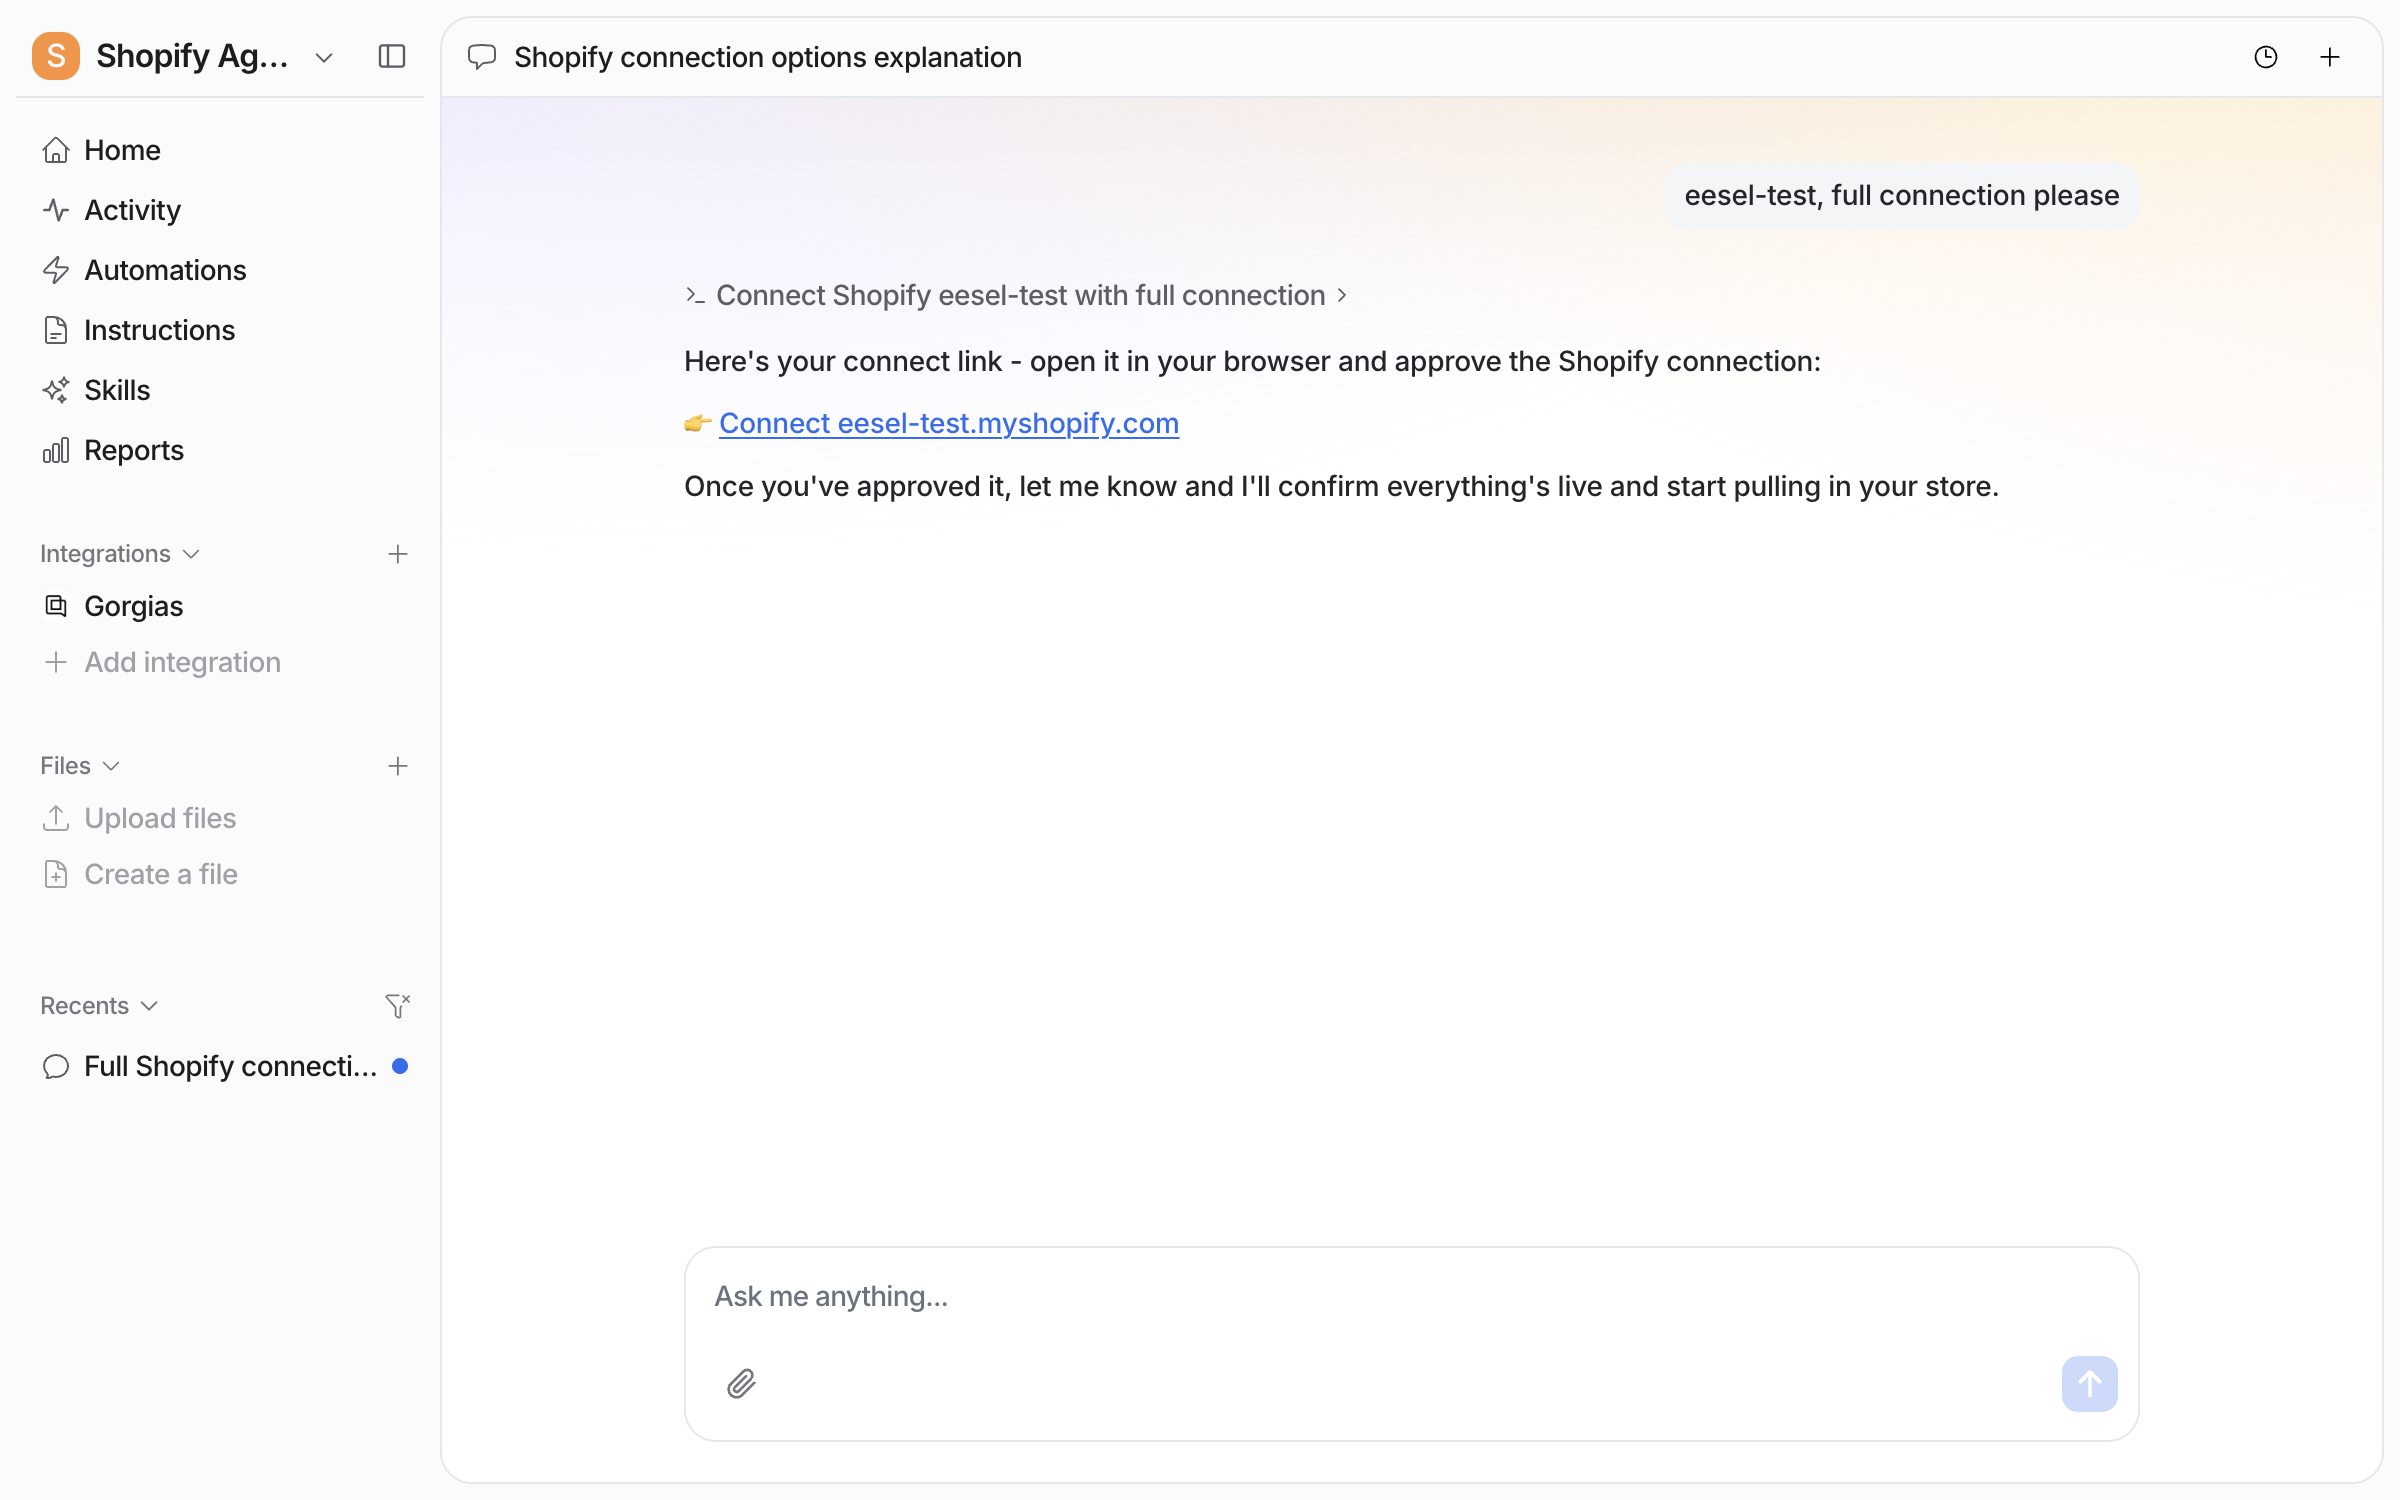Viewport: 2400px width, 1500px height.
Task: Click the Ask me anything input field
Action: [x=1411, y=1297]
